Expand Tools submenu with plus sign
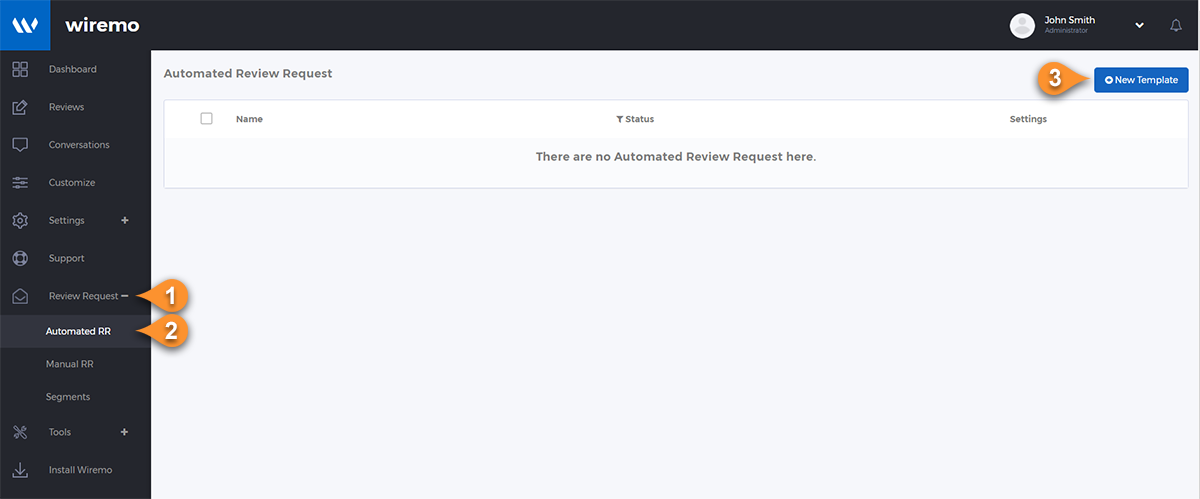 point(125,432)
